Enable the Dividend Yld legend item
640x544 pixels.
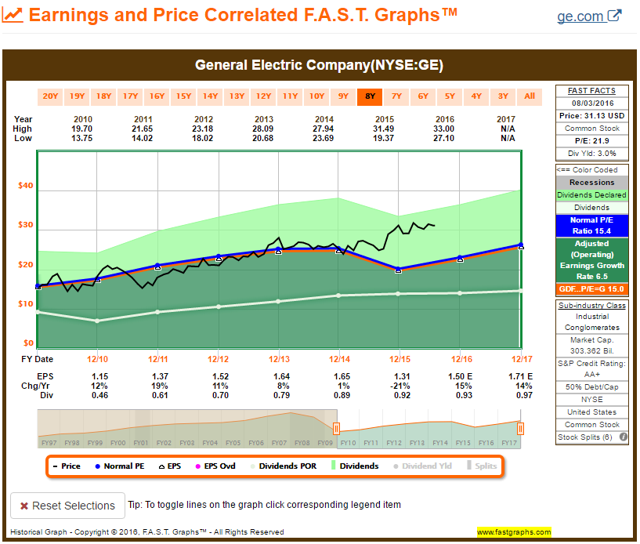(x=422, y=466)
